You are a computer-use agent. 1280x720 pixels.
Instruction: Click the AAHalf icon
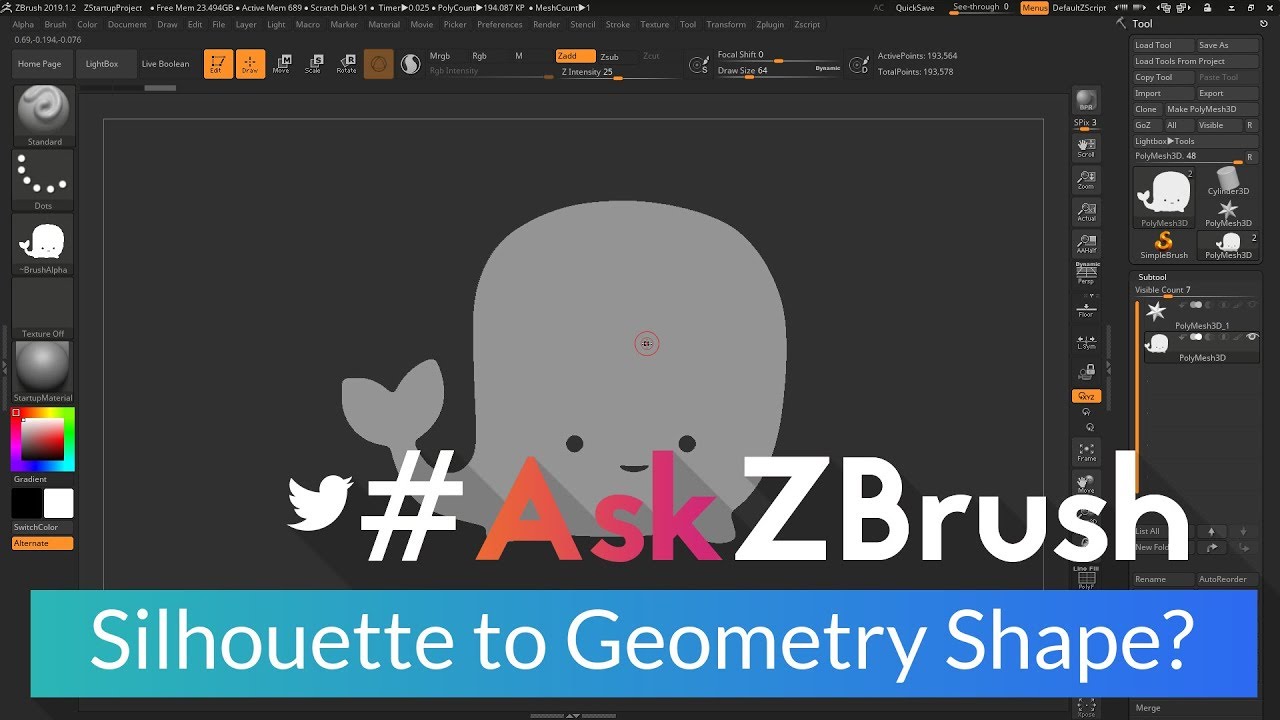coord(1086,244)
